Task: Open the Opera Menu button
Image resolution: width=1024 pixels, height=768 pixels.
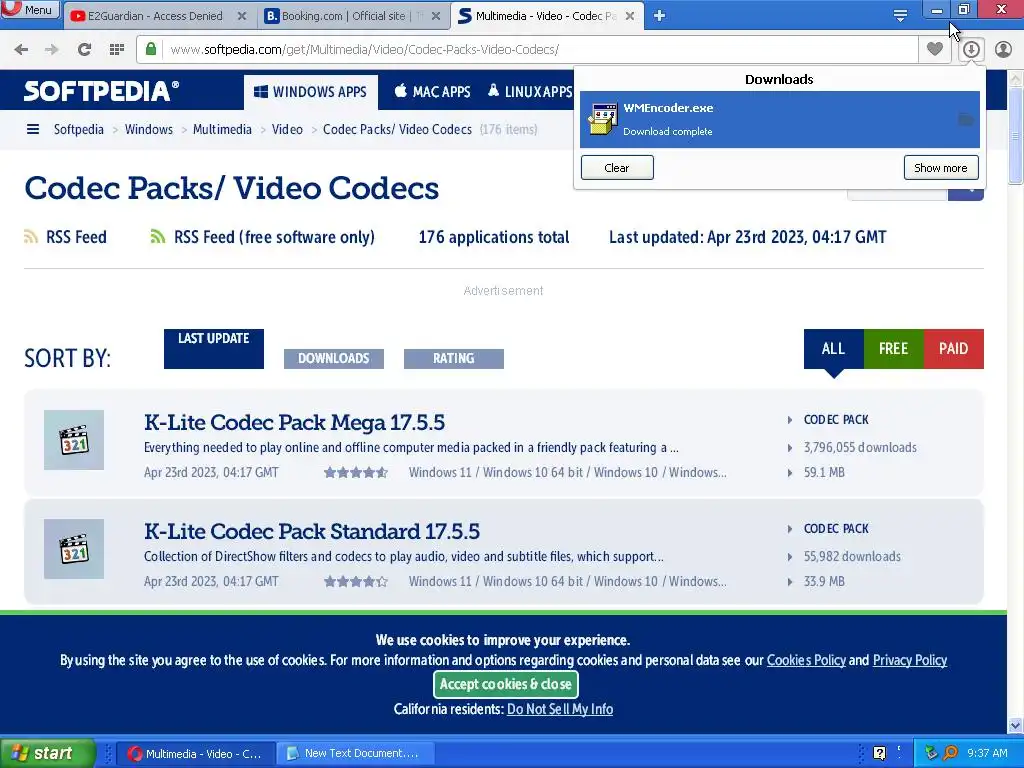Action: pyautogui.click(x=30, y=9)
